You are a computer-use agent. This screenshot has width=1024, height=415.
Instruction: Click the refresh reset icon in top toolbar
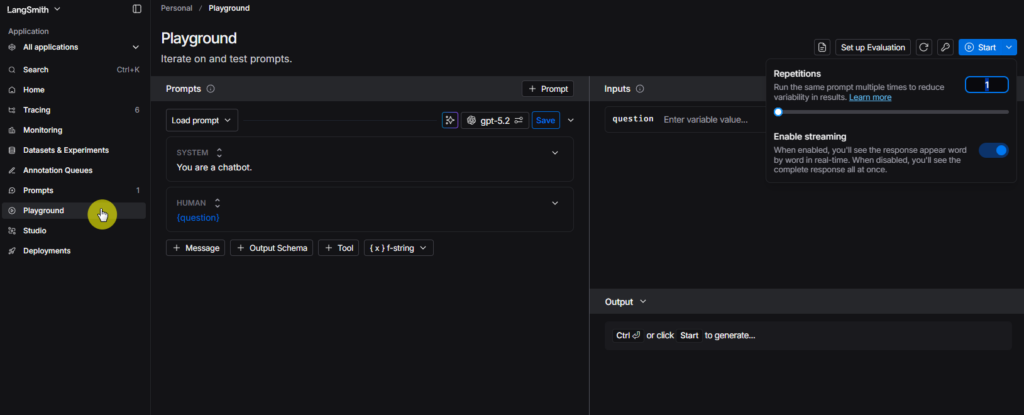(924, 47)
